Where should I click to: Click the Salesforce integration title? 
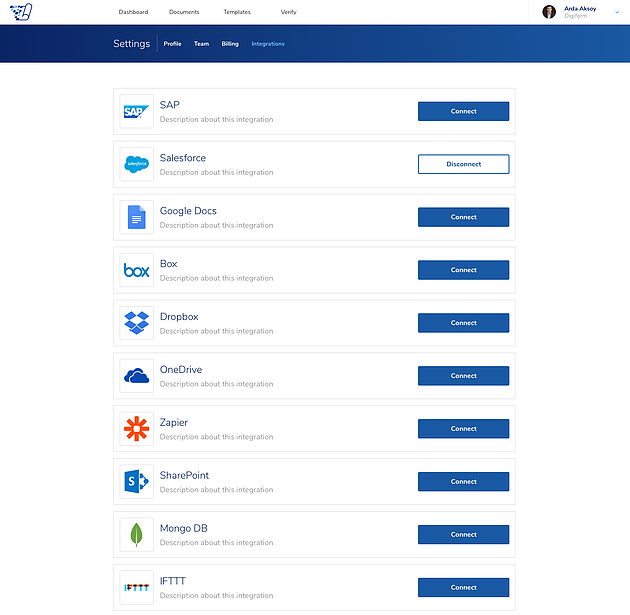183,158
